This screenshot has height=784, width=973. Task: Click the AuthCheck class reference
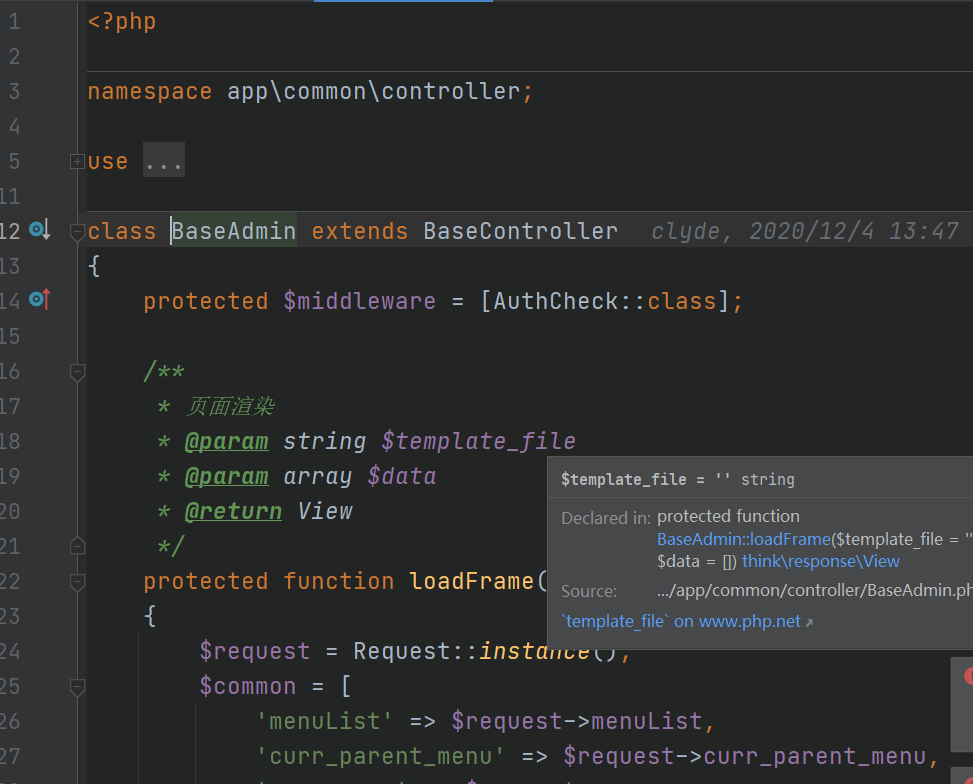click(555, 302)
